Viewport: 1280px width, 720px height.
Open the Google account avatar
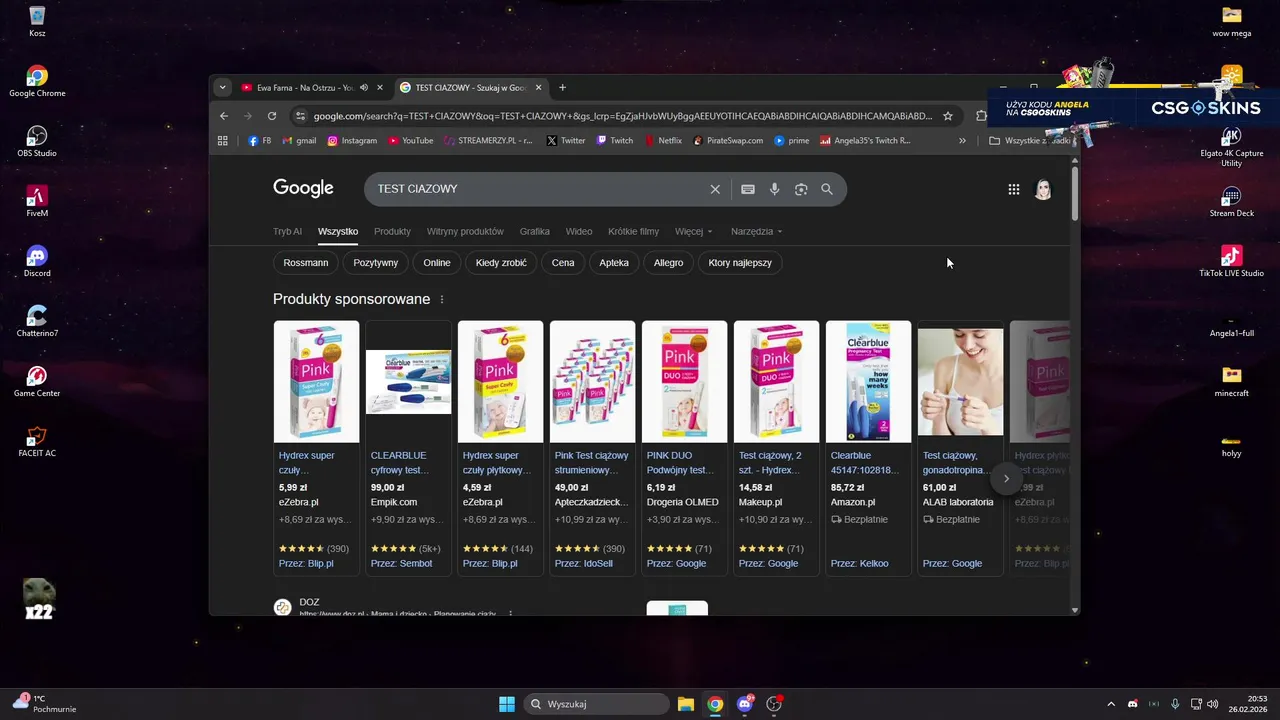pos(1043,189)
